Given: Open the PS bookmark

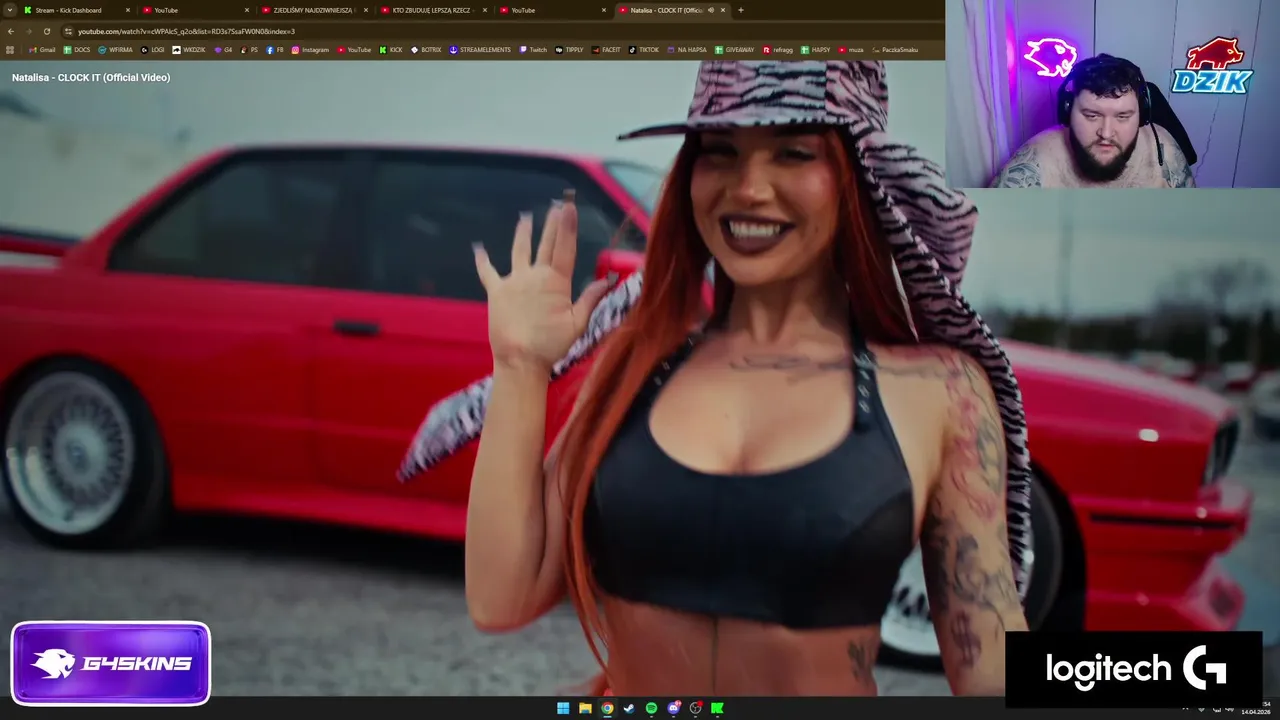Looking at the screenshot, I should (x=249, y=50).
